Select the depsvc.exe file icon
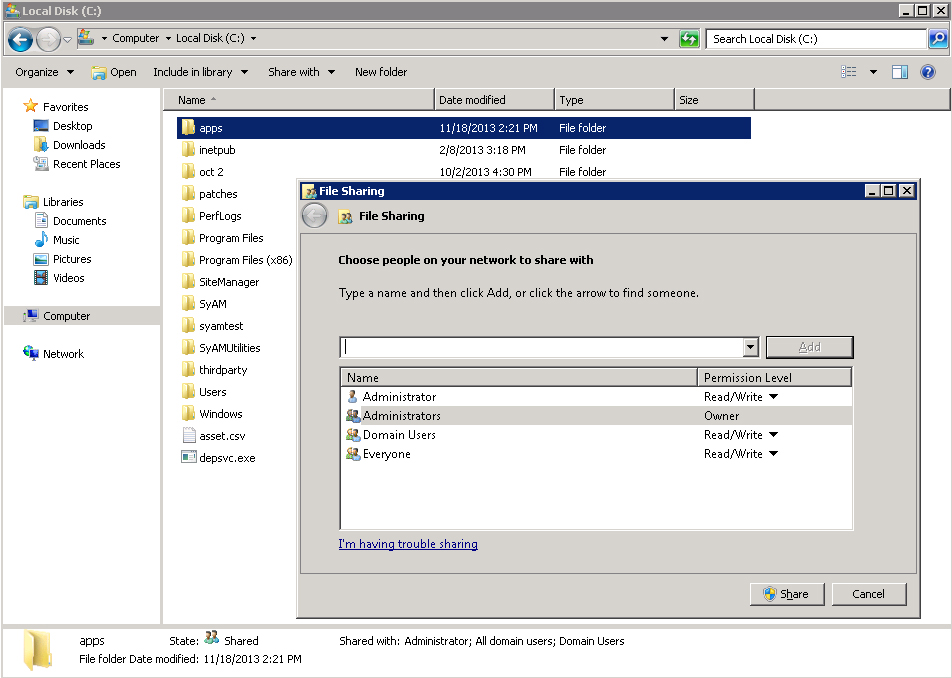This screenshot has height=678, width=952. coord(189,458)
